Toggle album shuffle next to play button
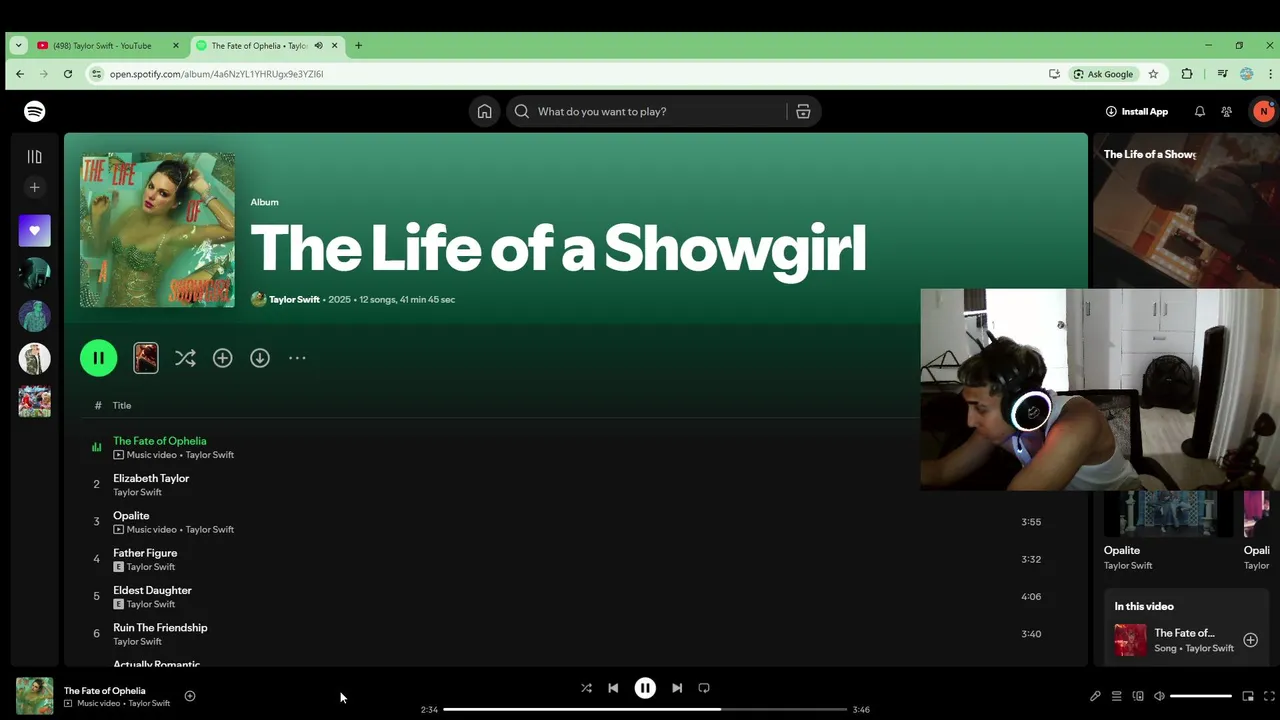1280x720 pixels. (x=185, y=358)
